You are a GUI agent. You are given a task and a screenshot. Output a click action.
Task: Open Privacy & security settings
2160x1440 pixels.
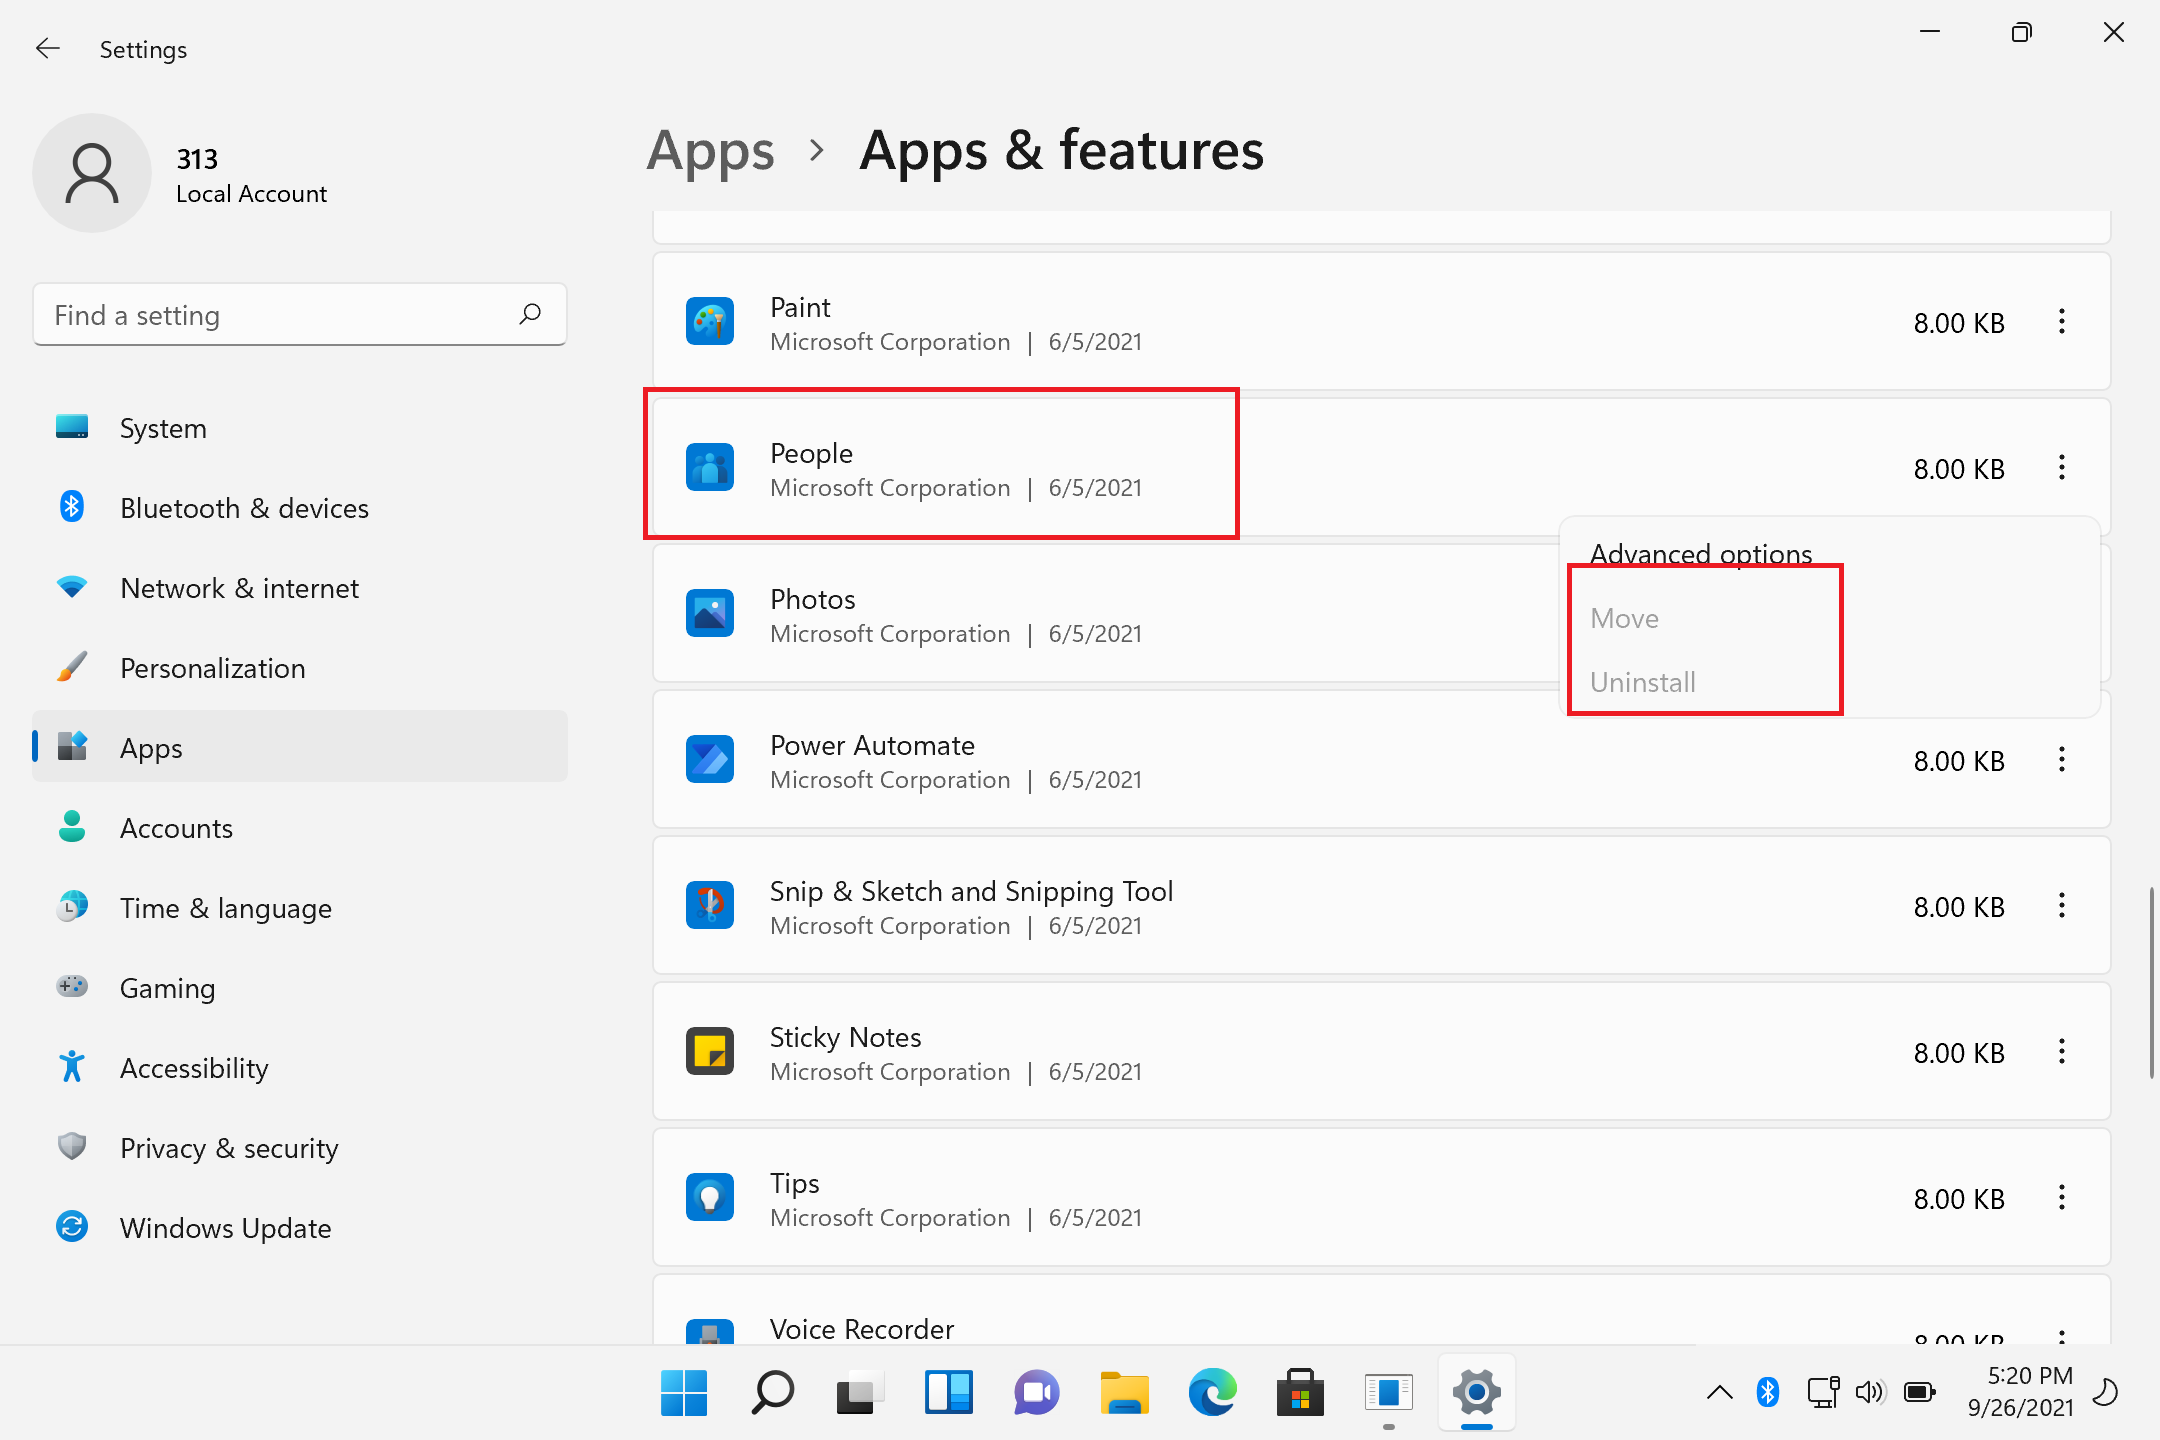pos(300,1148)
